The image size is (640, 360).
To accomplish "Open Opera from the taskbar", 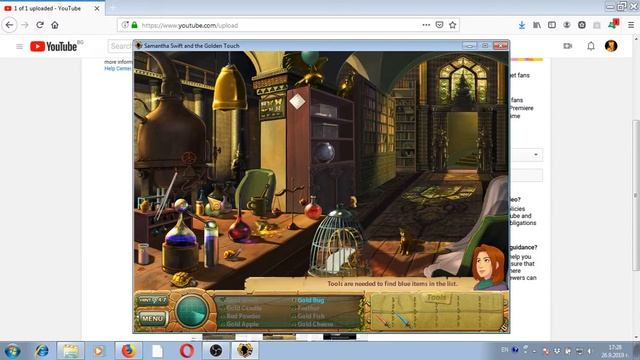I will (x=187, y=351).
